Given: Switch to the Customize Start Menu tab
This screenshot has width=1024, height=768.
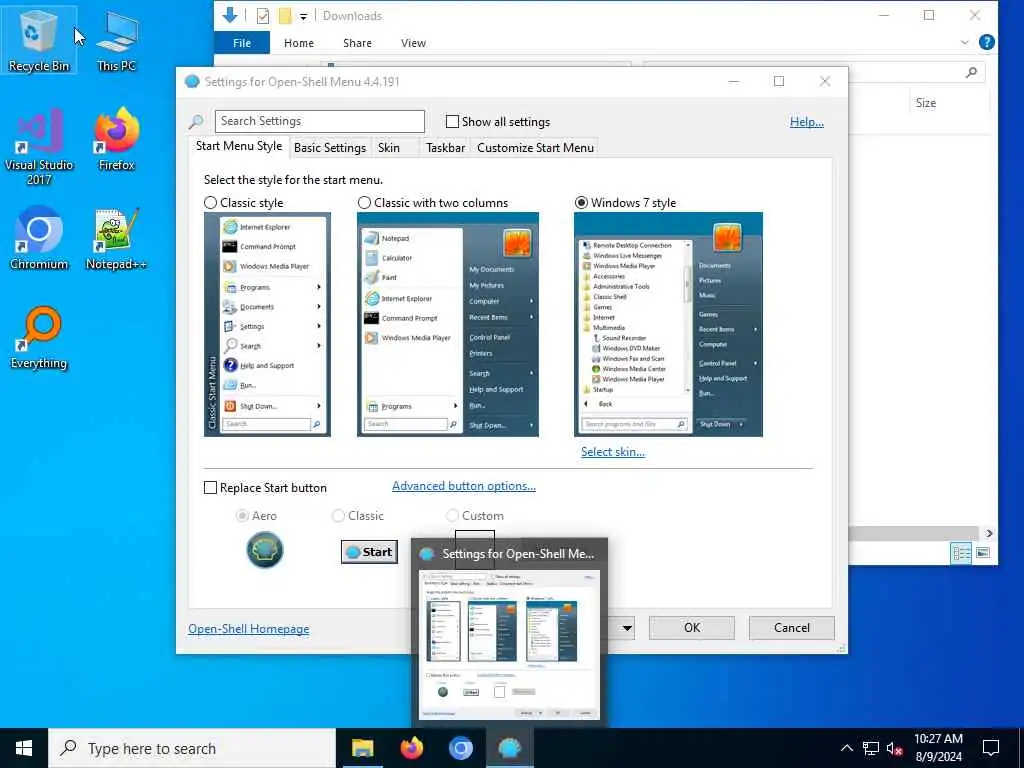Looking at the screenshot, I should [x=536, y=148].
